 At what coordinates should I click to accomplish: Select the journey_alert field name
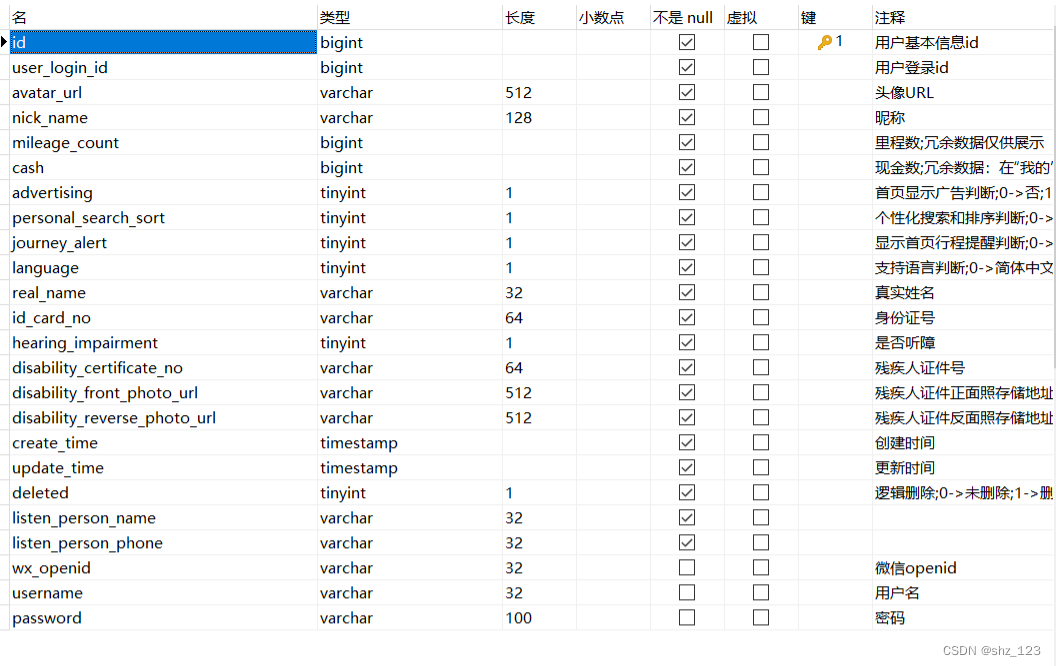click(x=59, y=242)
